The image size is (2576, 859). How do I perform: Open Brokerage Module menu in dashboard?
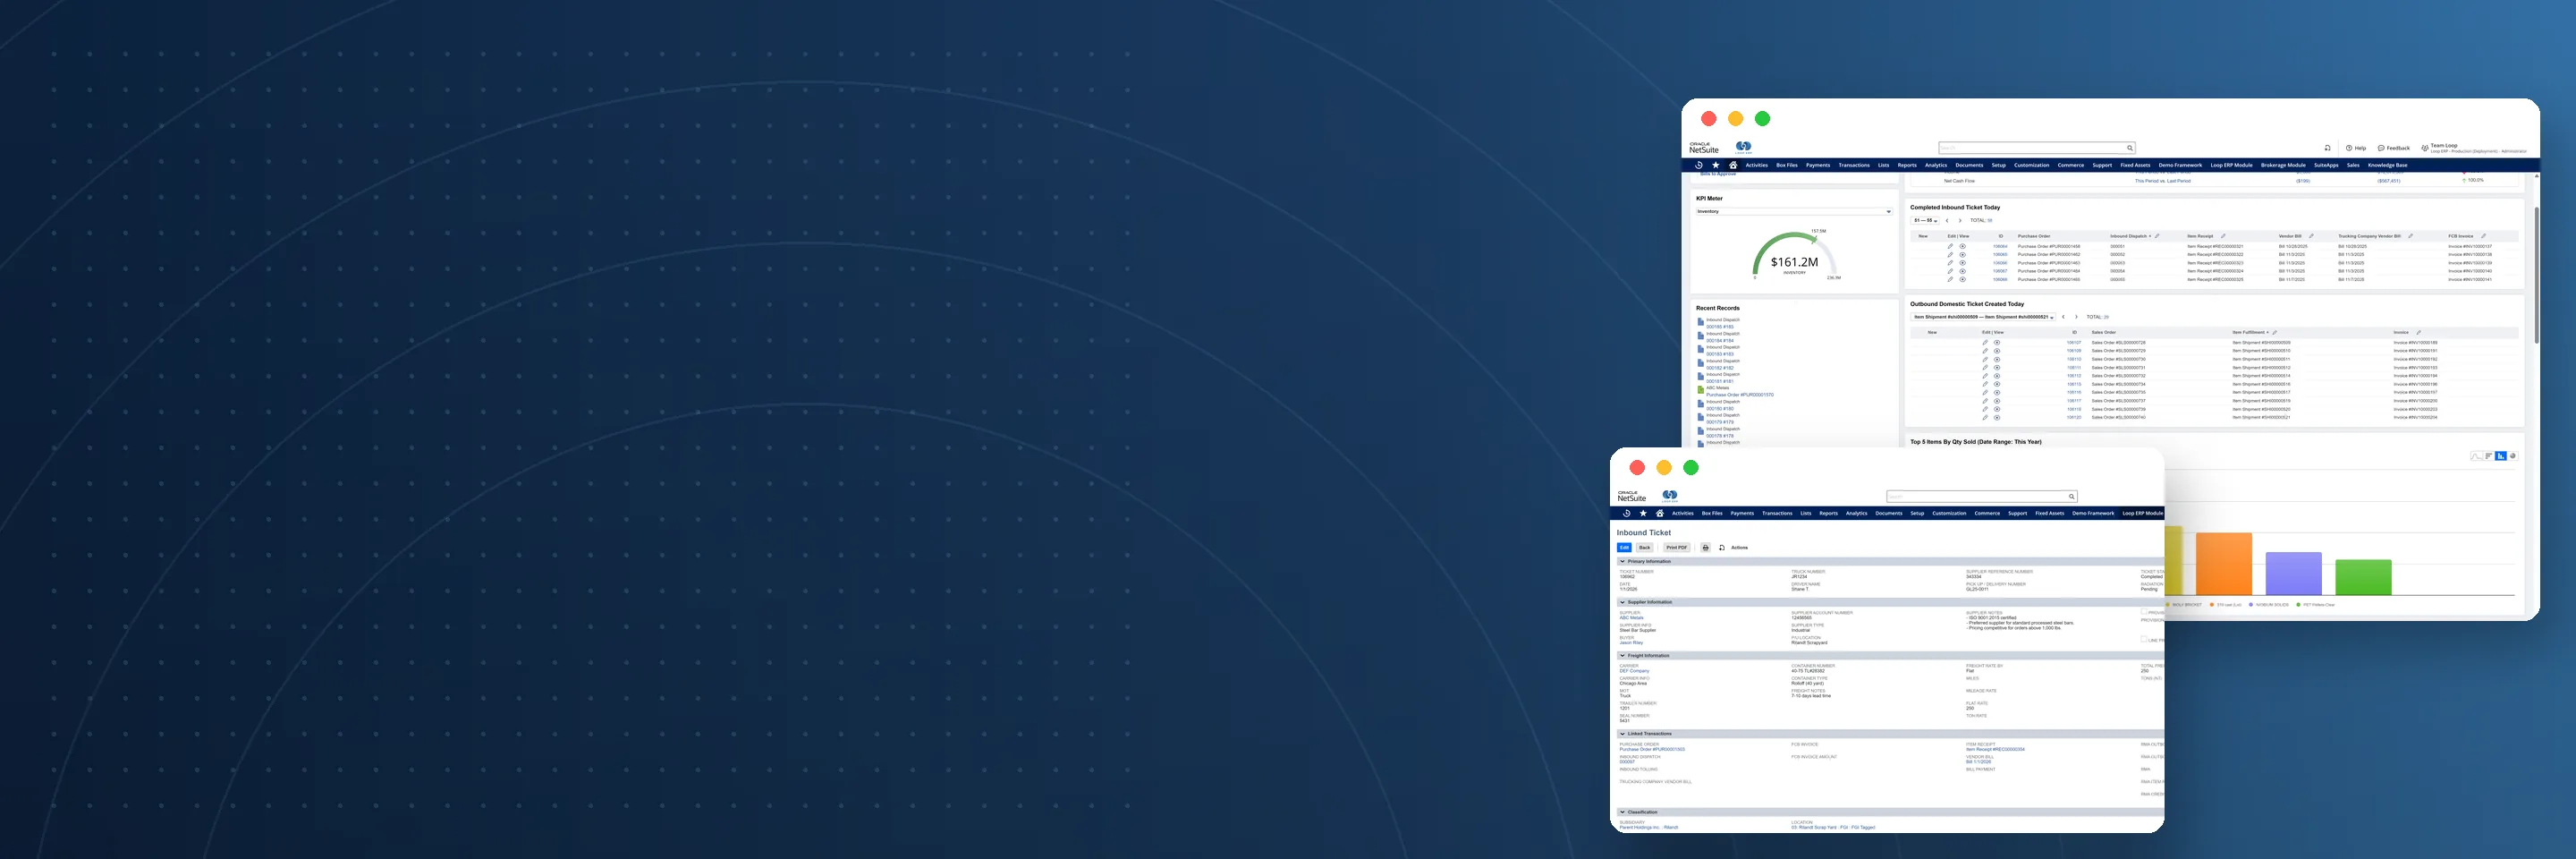click(x=2284, y=166)
